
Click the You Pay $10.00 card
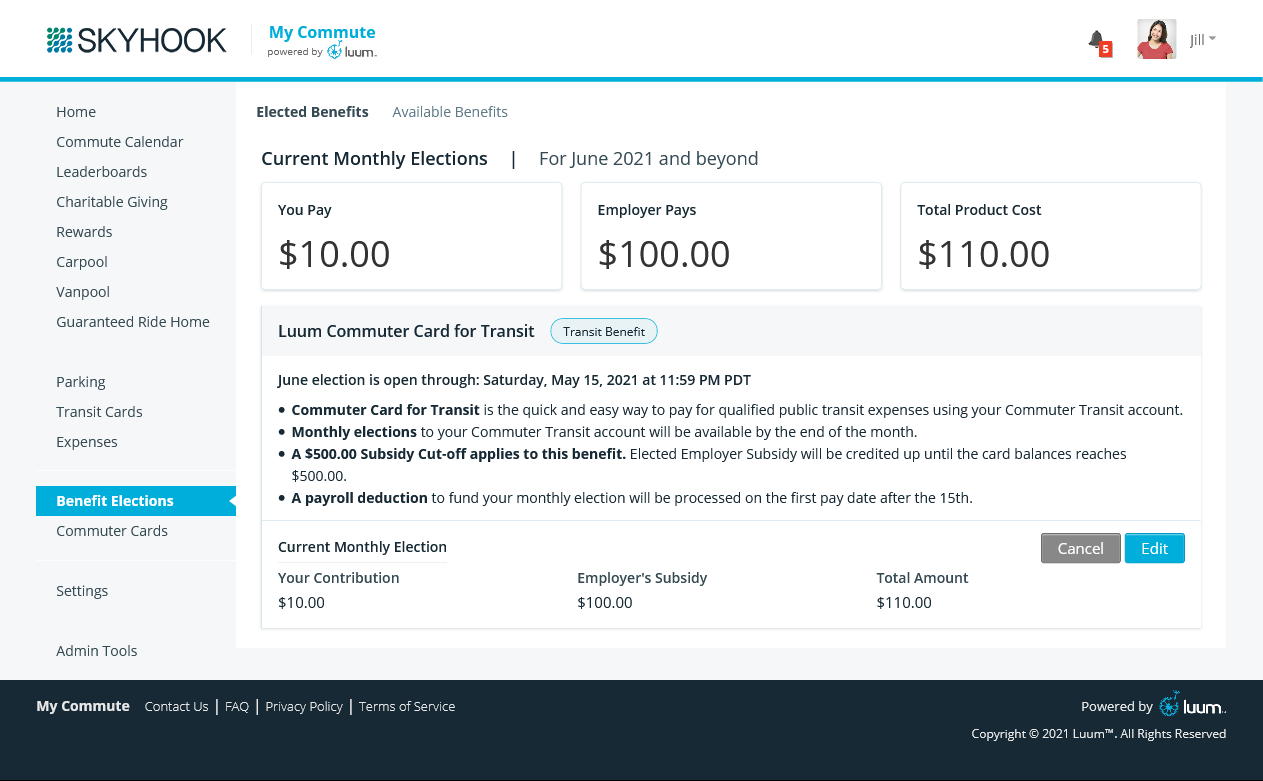click(411, 236)
